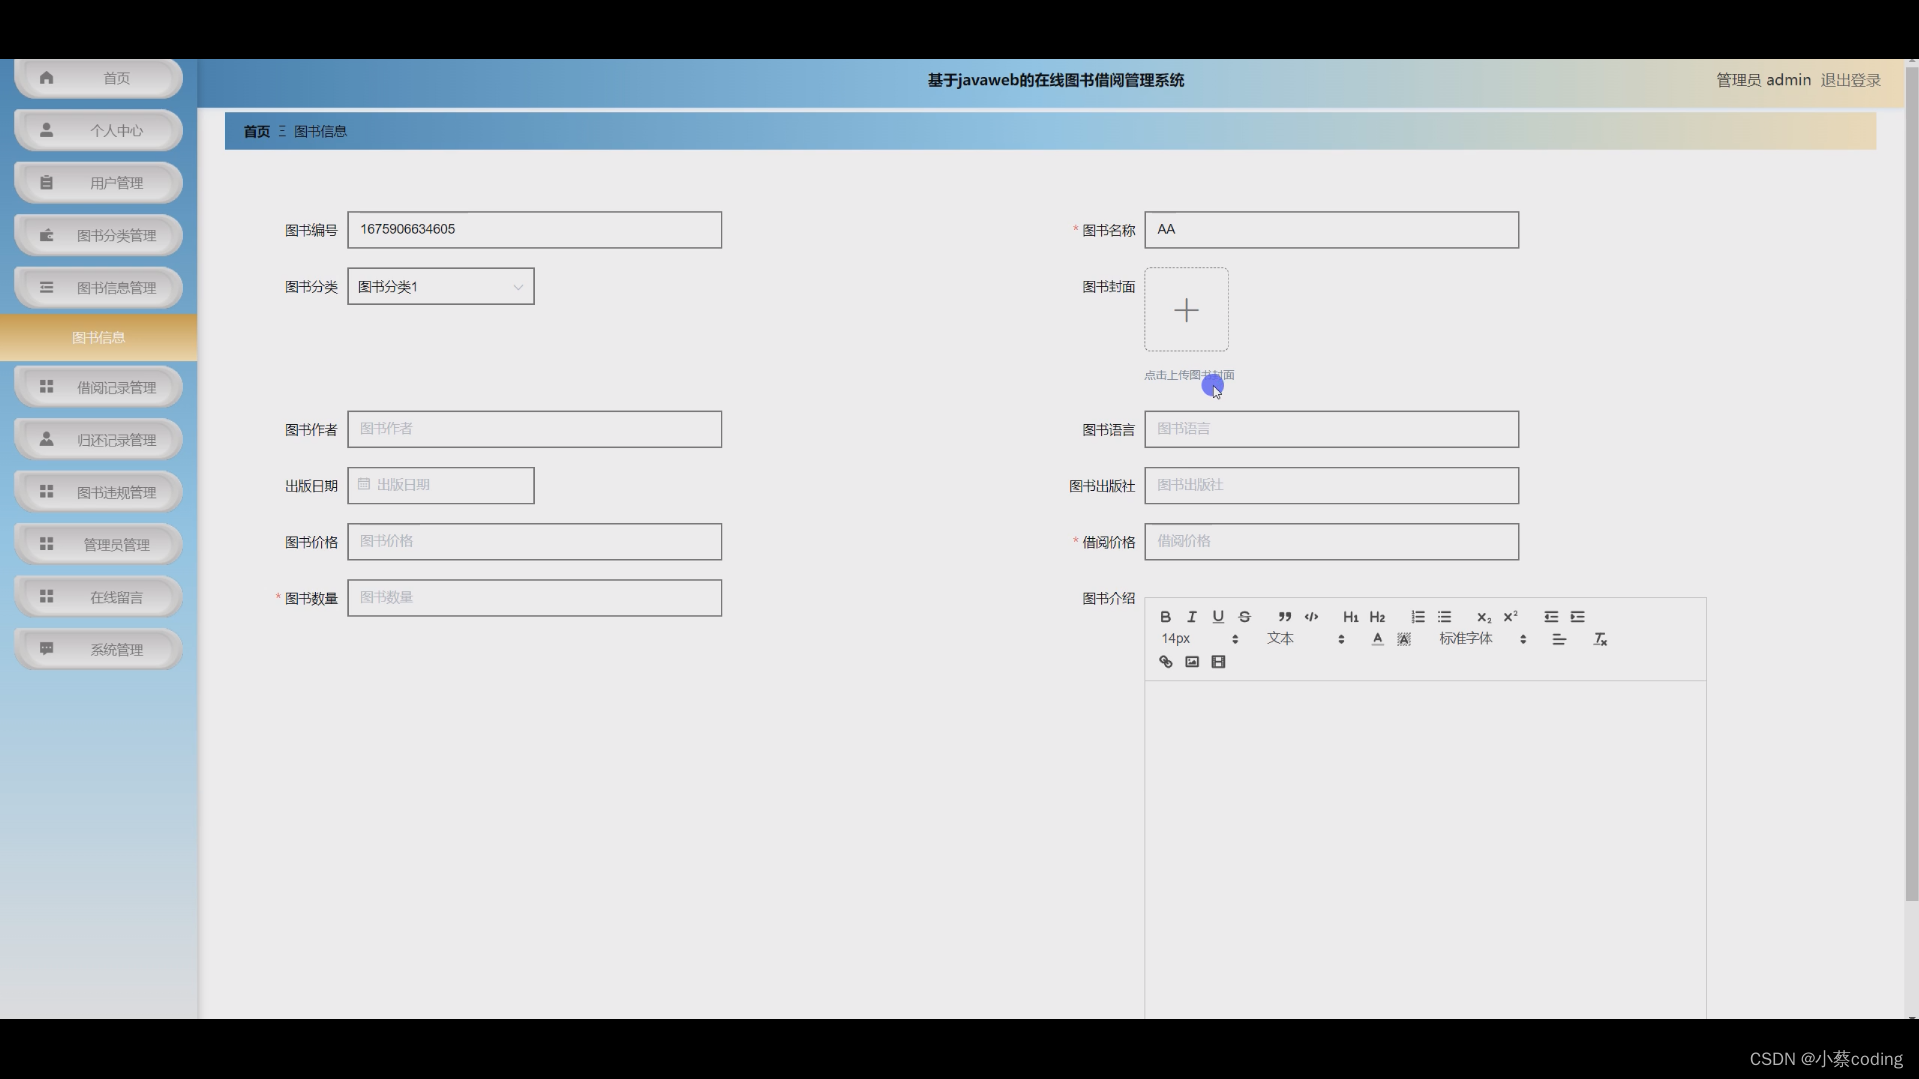The height and width of the screenshot is (1079, 1919).
Task: Open the 文本 heading style dropdown
Action: pos(1305,639)
